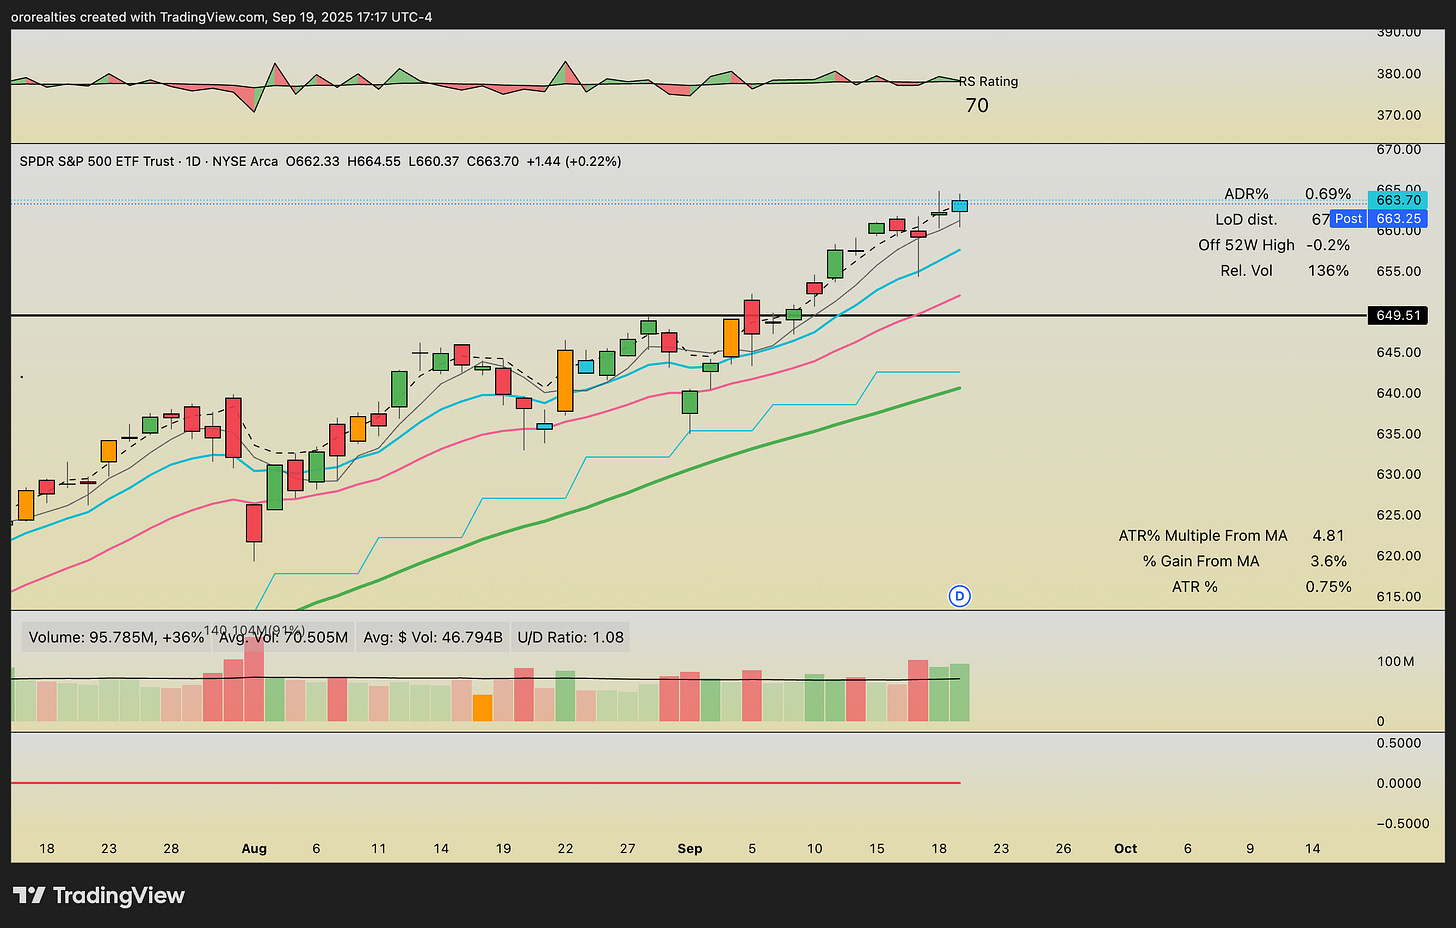Image resolution: width=1456 pixels, height=928 pixels.
Task: Click the 28 date axis label
Action: tap(171, 848)
